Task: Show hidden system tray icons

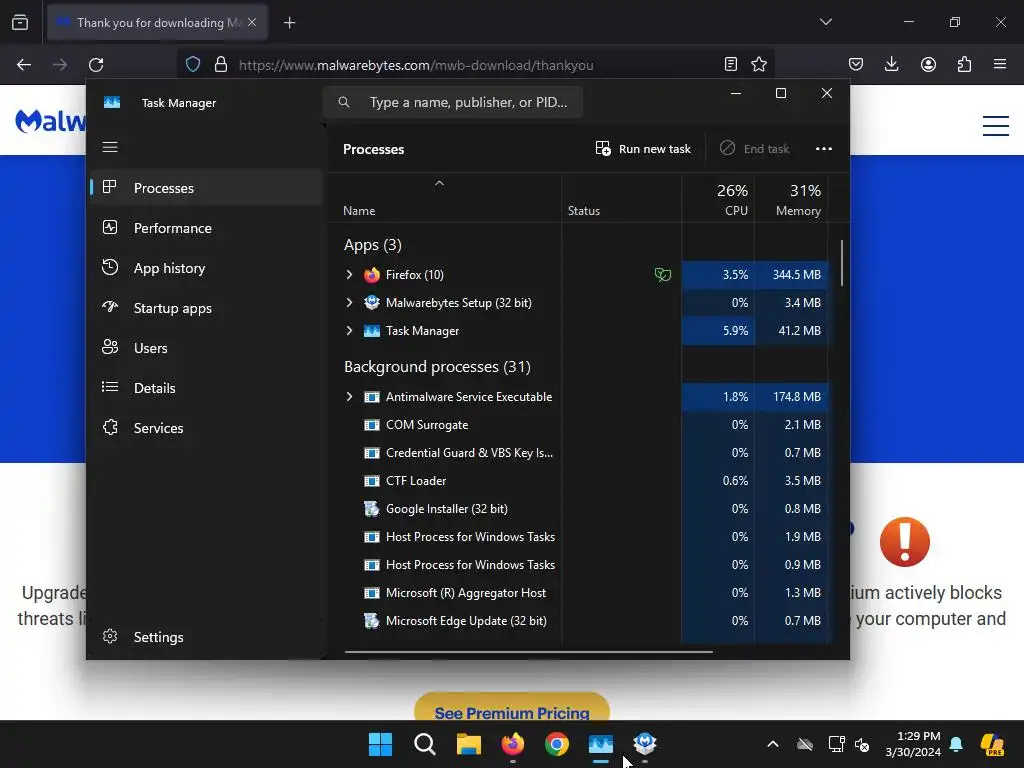Action: pyautogui.click(x=773, y=744)
